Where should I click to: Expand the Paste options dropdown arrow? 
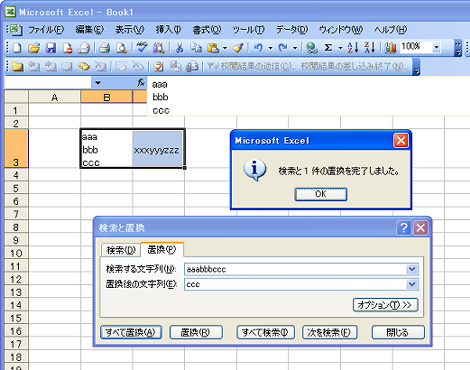coord(225,48)
